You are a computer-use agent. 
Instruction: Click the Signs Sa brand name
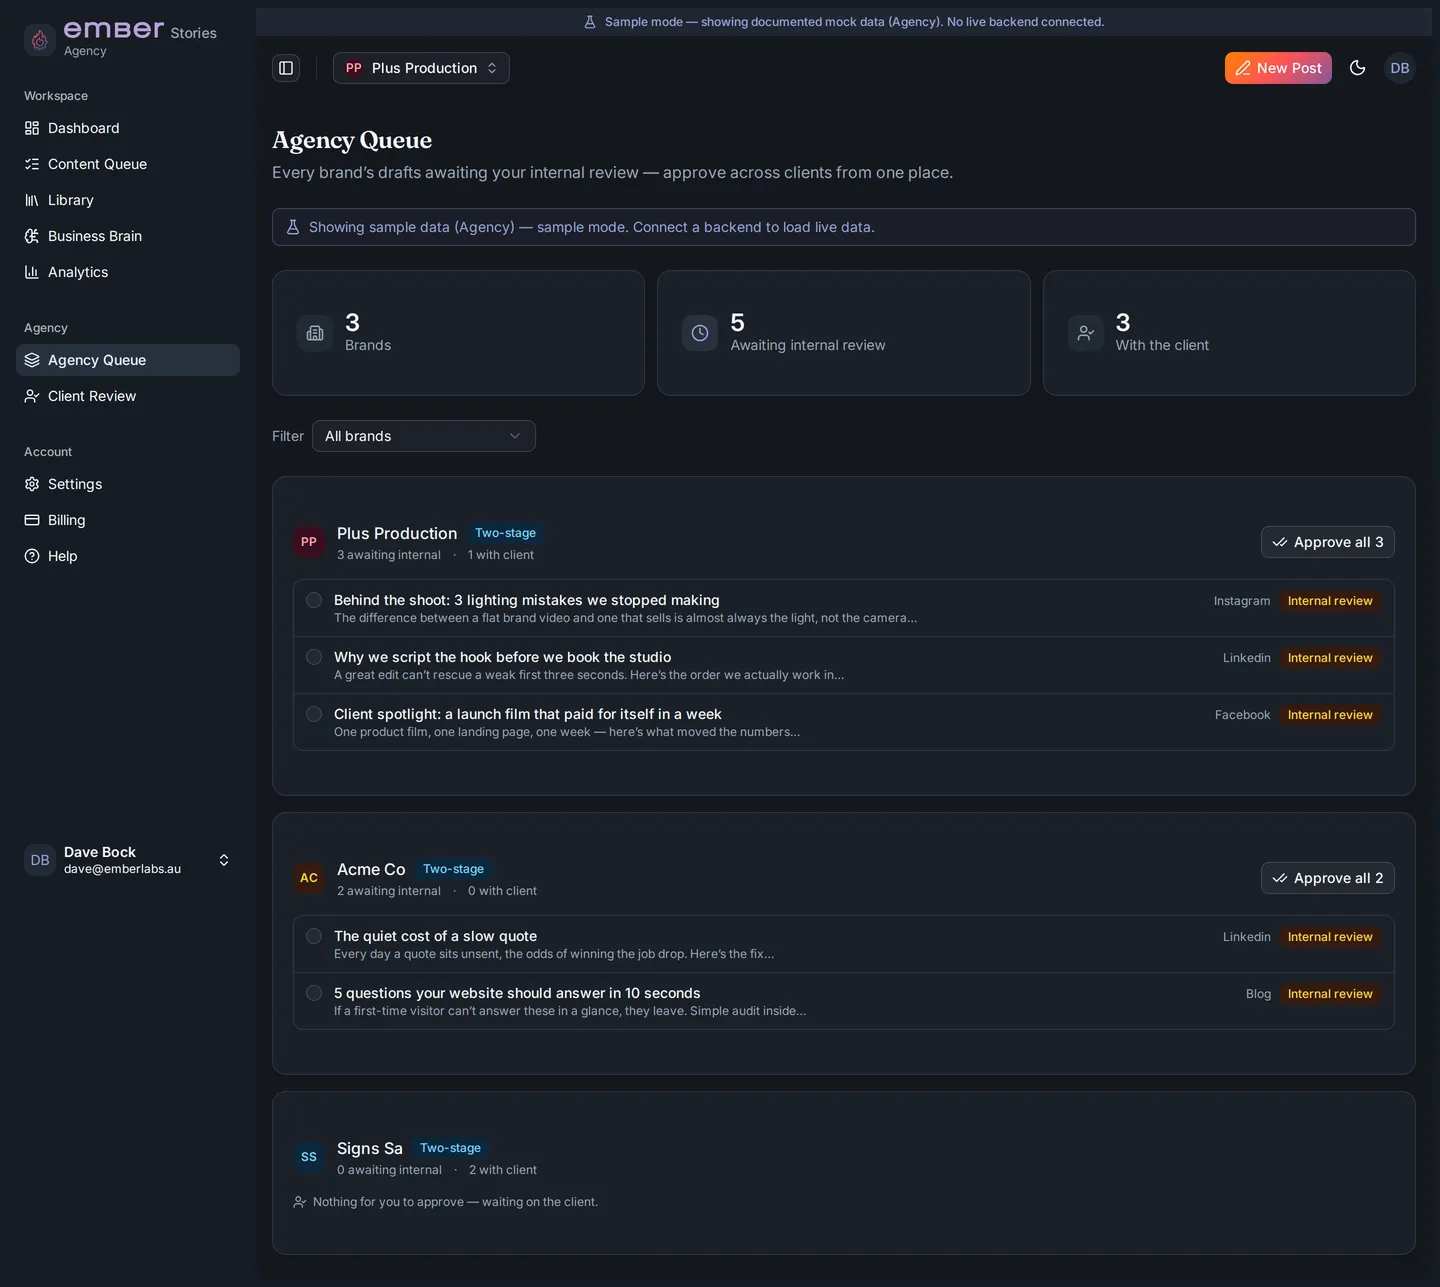click(x=370, y=1148)
